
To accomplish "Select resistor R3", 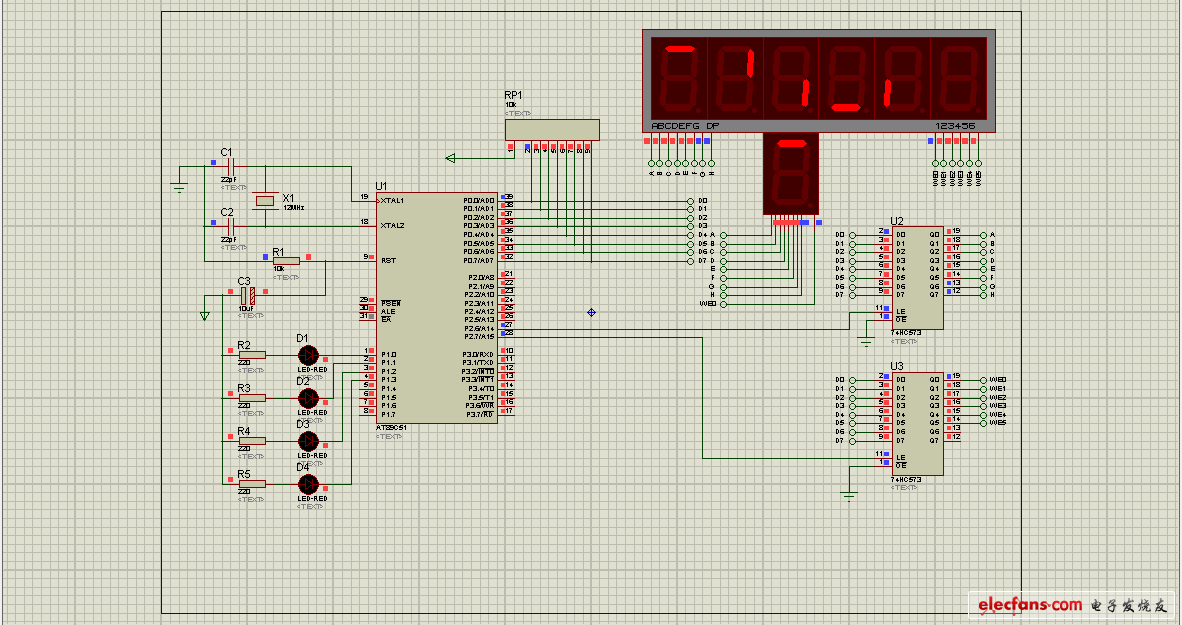I will [x=253, y=397].
